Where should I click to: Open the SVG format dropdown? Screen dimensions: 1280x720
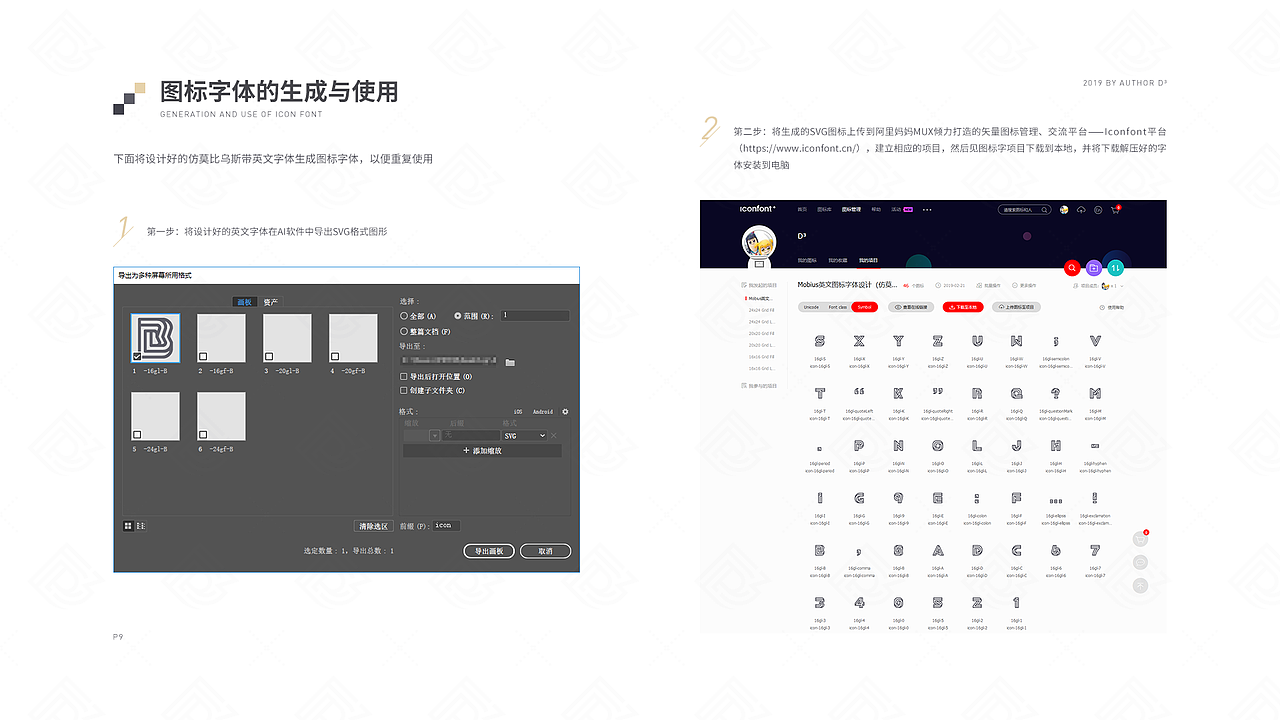click(x=524, y=436)
